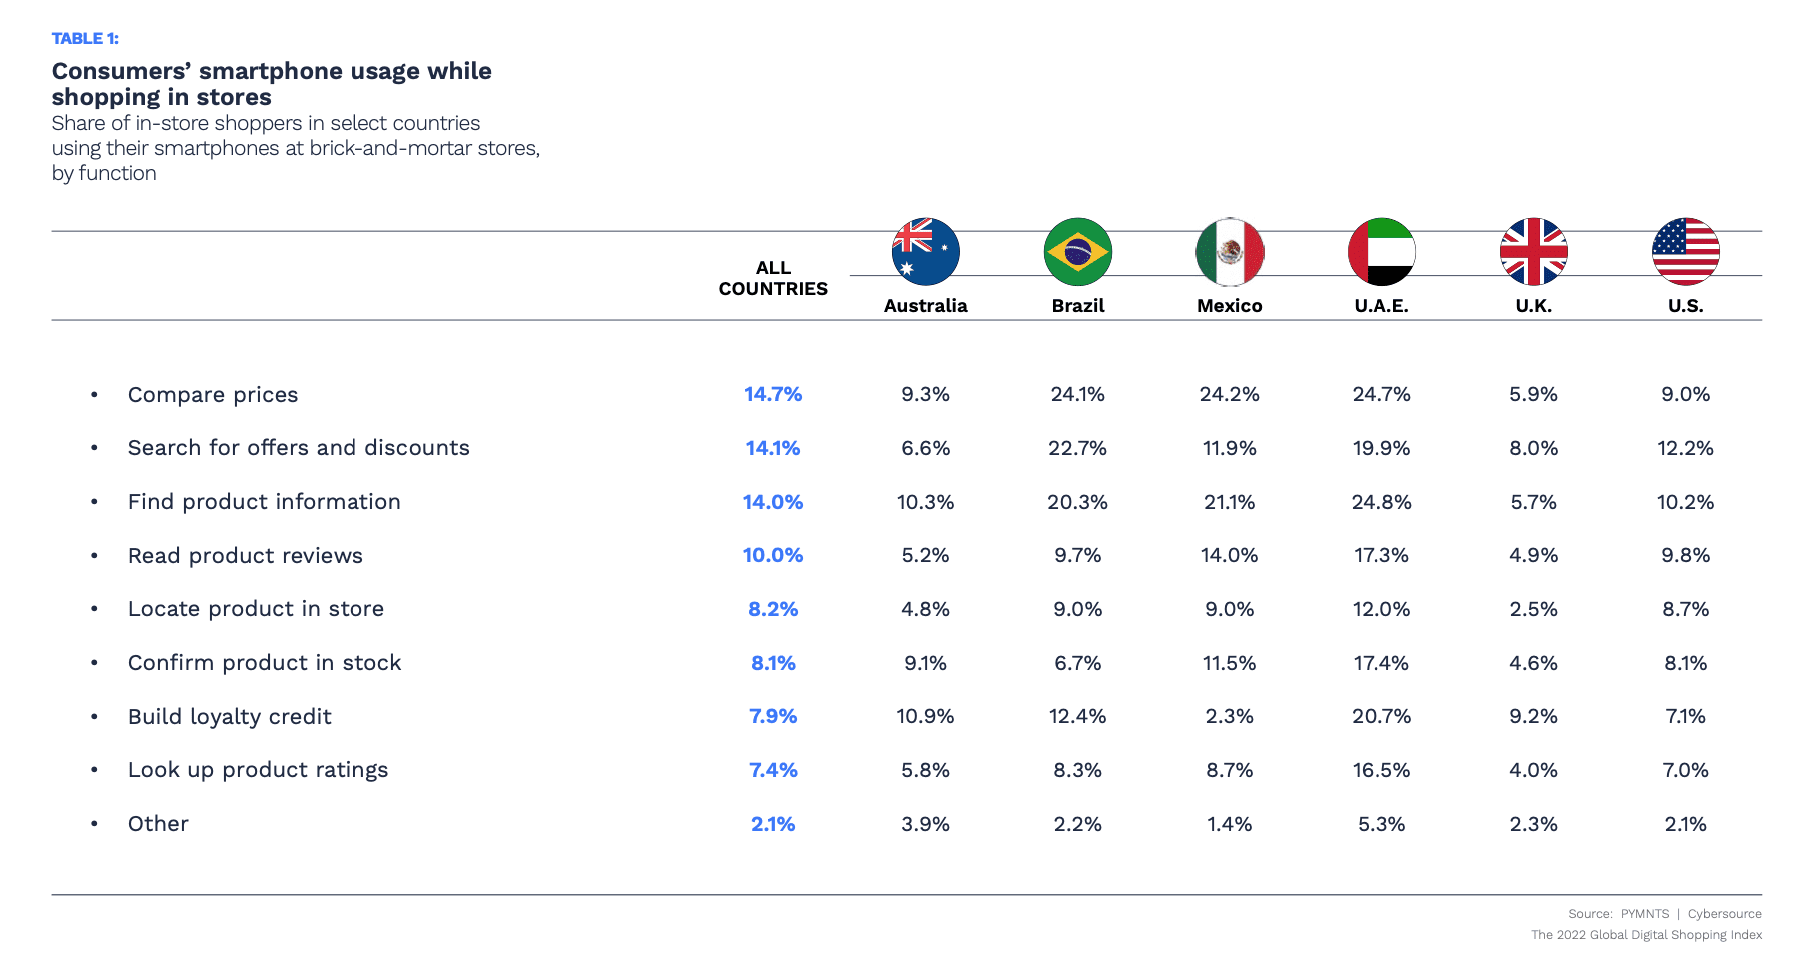Select the Compare prices row label
Viewport: 1815px width, 974px height.
213,395
